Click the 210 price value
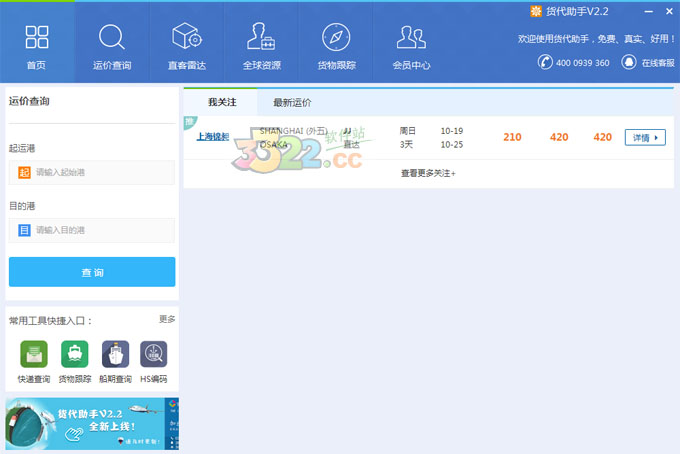 coord(512,137)
